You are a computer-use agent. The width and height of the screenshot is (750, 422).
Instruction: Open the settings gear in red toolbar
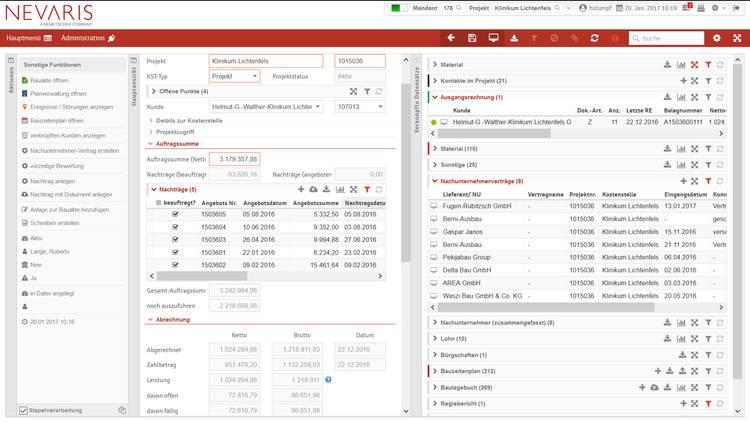click(x=716, y=38)
